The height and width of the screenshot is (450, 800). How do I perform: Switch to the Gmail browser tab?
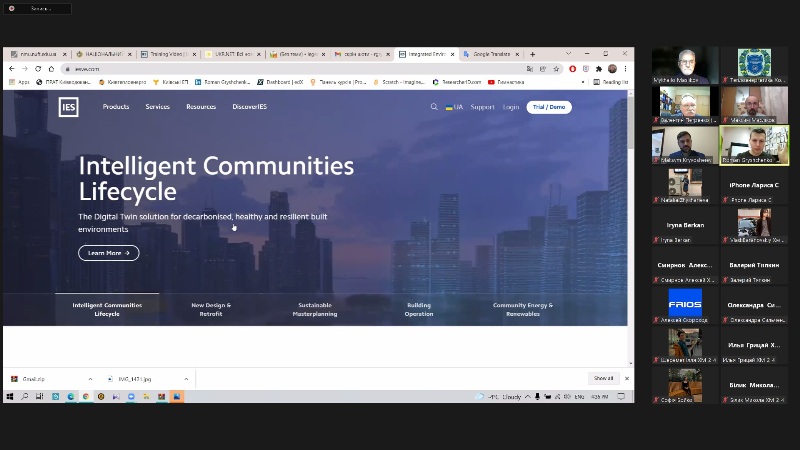(x=361, y=54)
